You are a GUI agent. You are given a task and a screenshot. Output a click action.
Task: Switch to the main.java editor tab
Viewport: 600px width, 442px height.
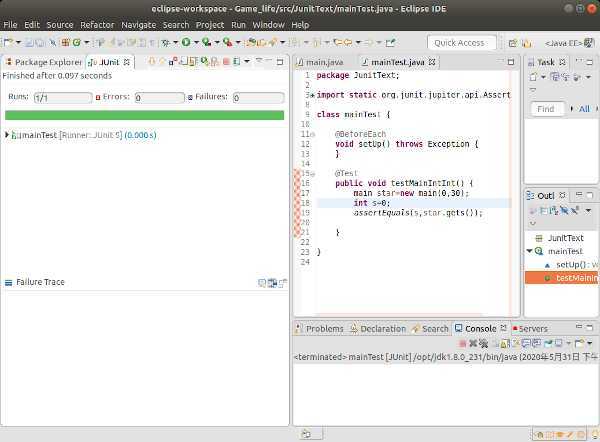tap(323, 62)
